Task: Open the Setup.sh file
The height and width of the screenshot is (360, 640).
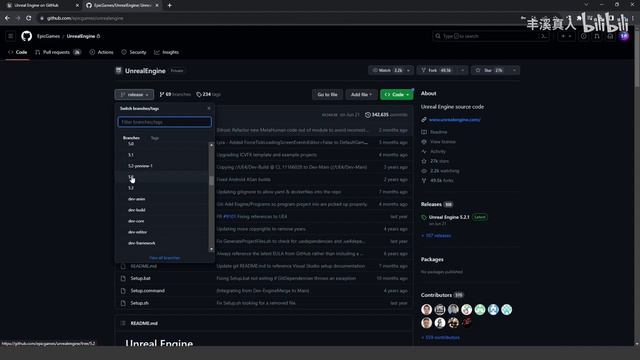Action: [x=140, y=303]
